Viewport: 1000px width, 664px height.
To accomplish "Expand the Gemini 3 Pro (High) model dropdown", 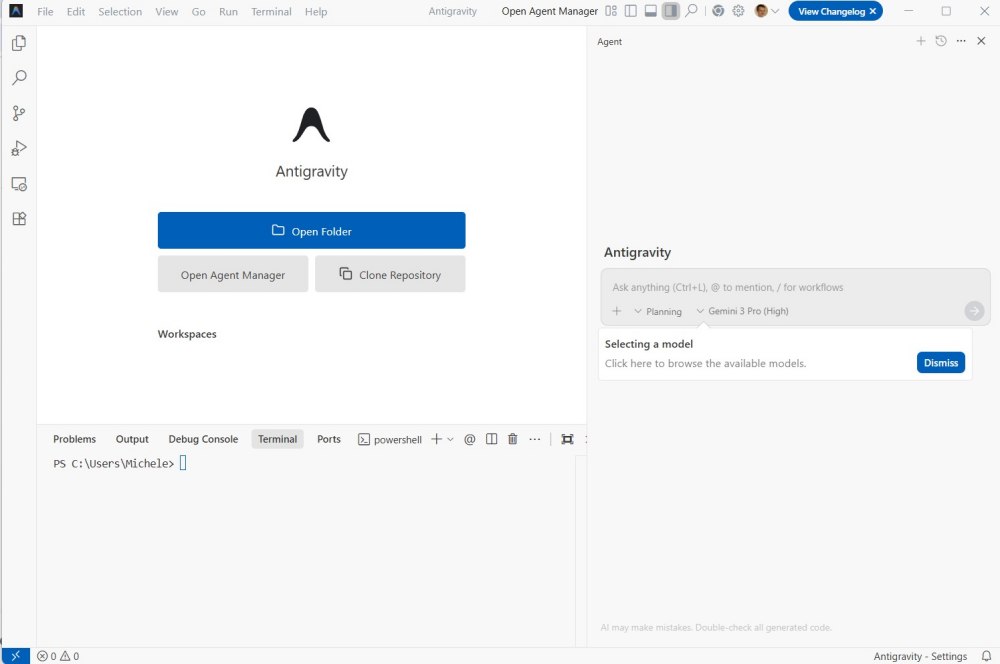I will pyautogui.click(x=742, y=311).
